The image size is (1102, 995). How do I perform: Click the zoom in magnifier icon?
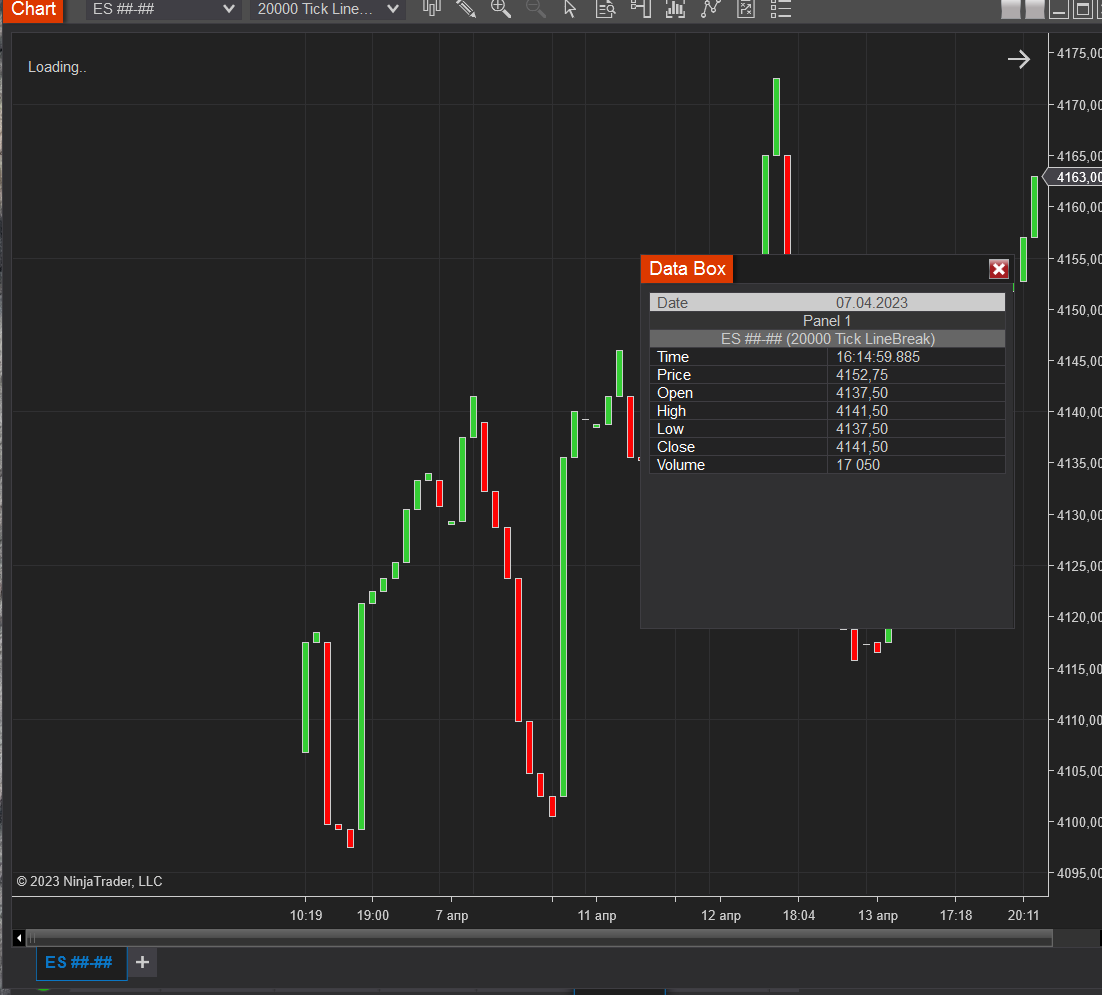(x=500, y=8)
